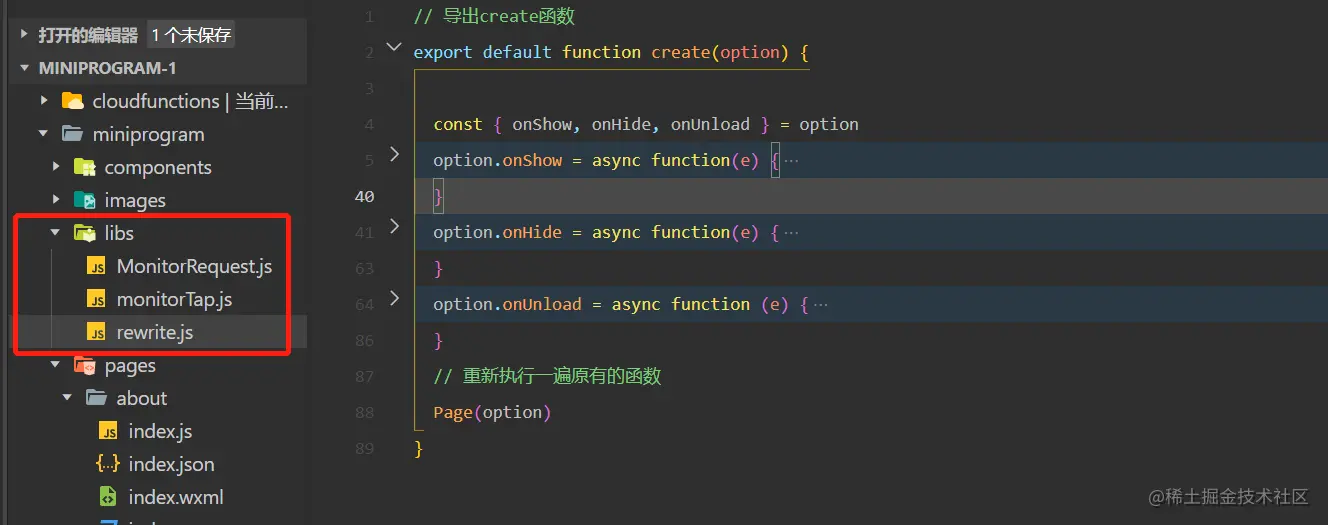Unfold the onShow function arrow at line 5
This screenshot has width=1328, height=525.
point(394,155)
